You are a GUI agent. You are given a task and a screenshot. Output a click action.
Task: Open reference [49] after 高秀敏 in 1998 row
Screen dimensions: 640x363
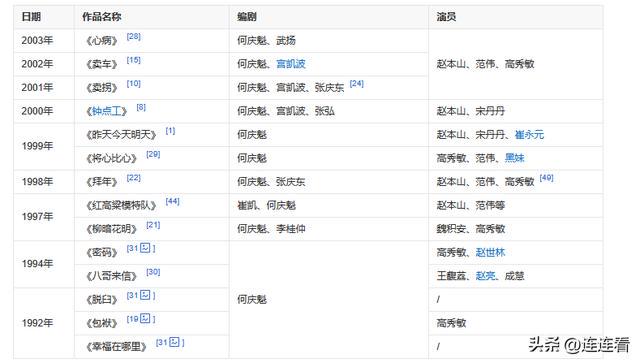tap(547, 178)
